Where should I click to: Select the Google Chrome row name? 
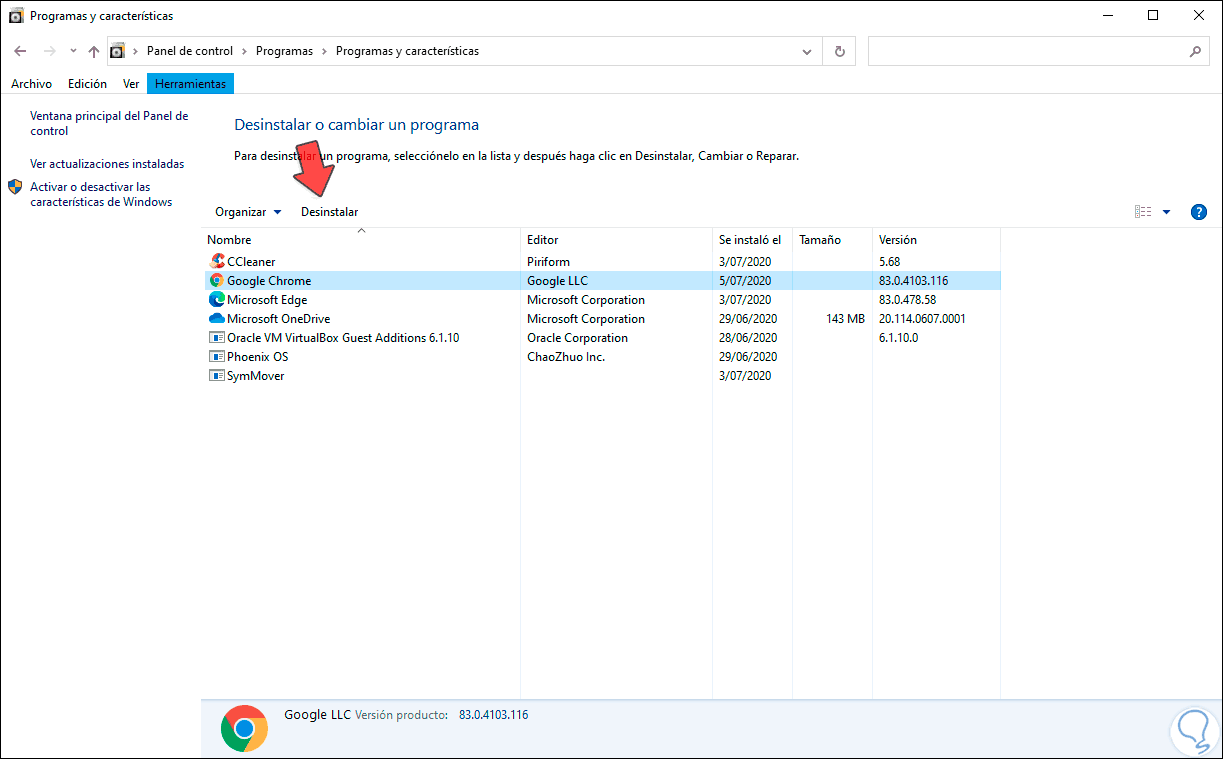(x=269, y=281)
